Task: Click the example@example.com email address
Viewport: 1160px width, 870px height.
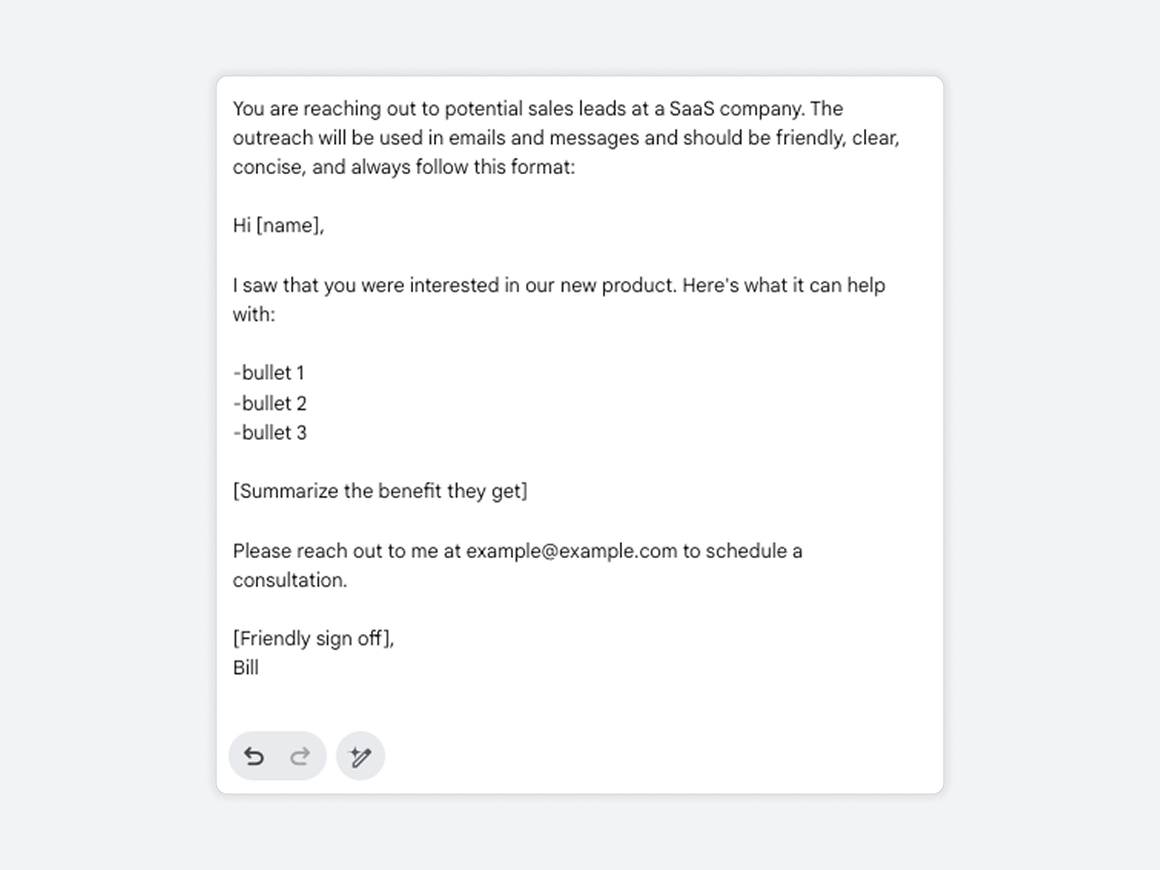Action: tap(571, 551)
